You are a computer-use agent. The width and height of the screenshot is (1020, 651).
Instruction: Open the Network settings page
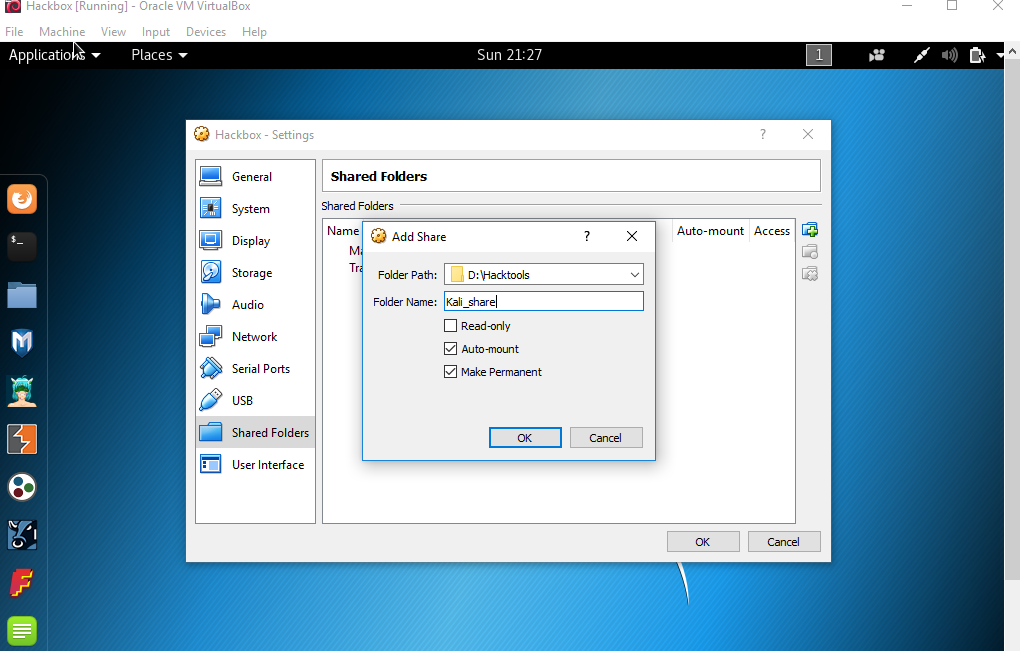[255, 337]
